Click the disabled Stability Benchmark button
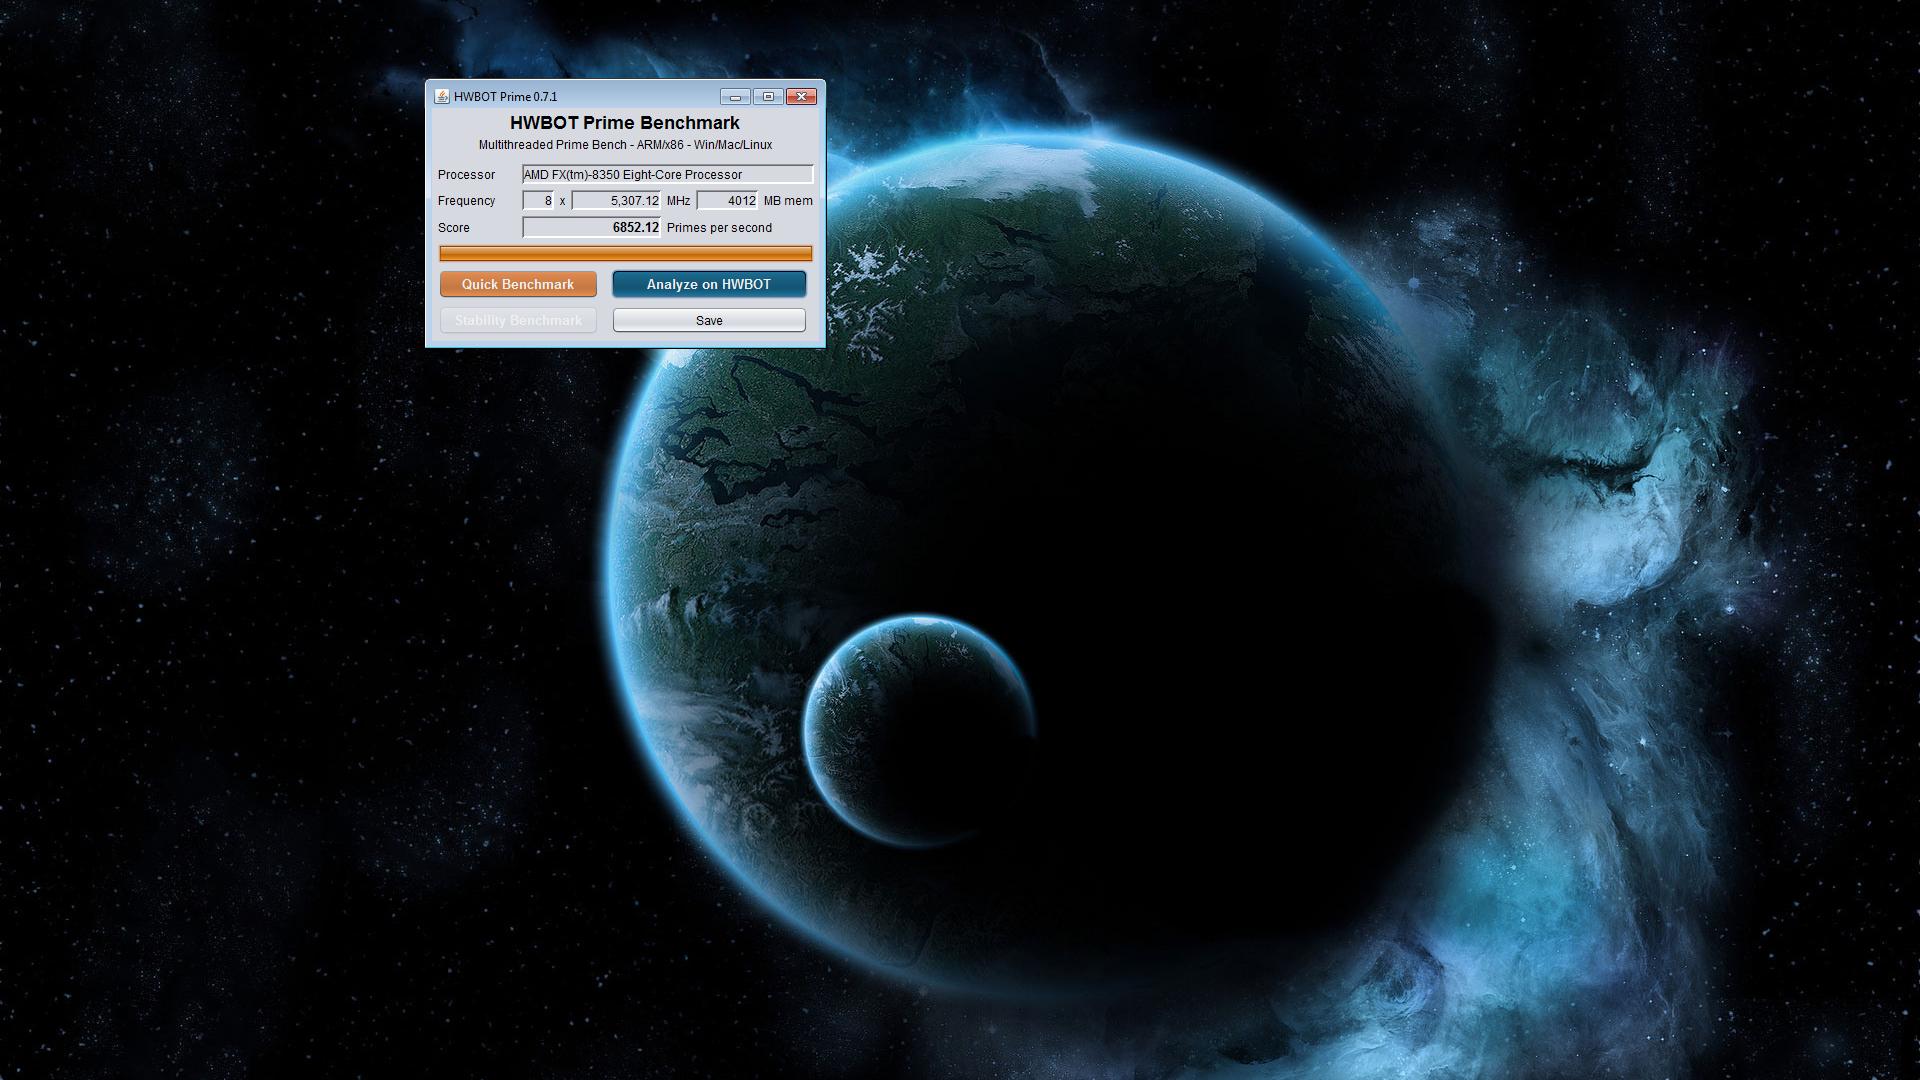1920x1080 pixels. click(x=518, y=320)
